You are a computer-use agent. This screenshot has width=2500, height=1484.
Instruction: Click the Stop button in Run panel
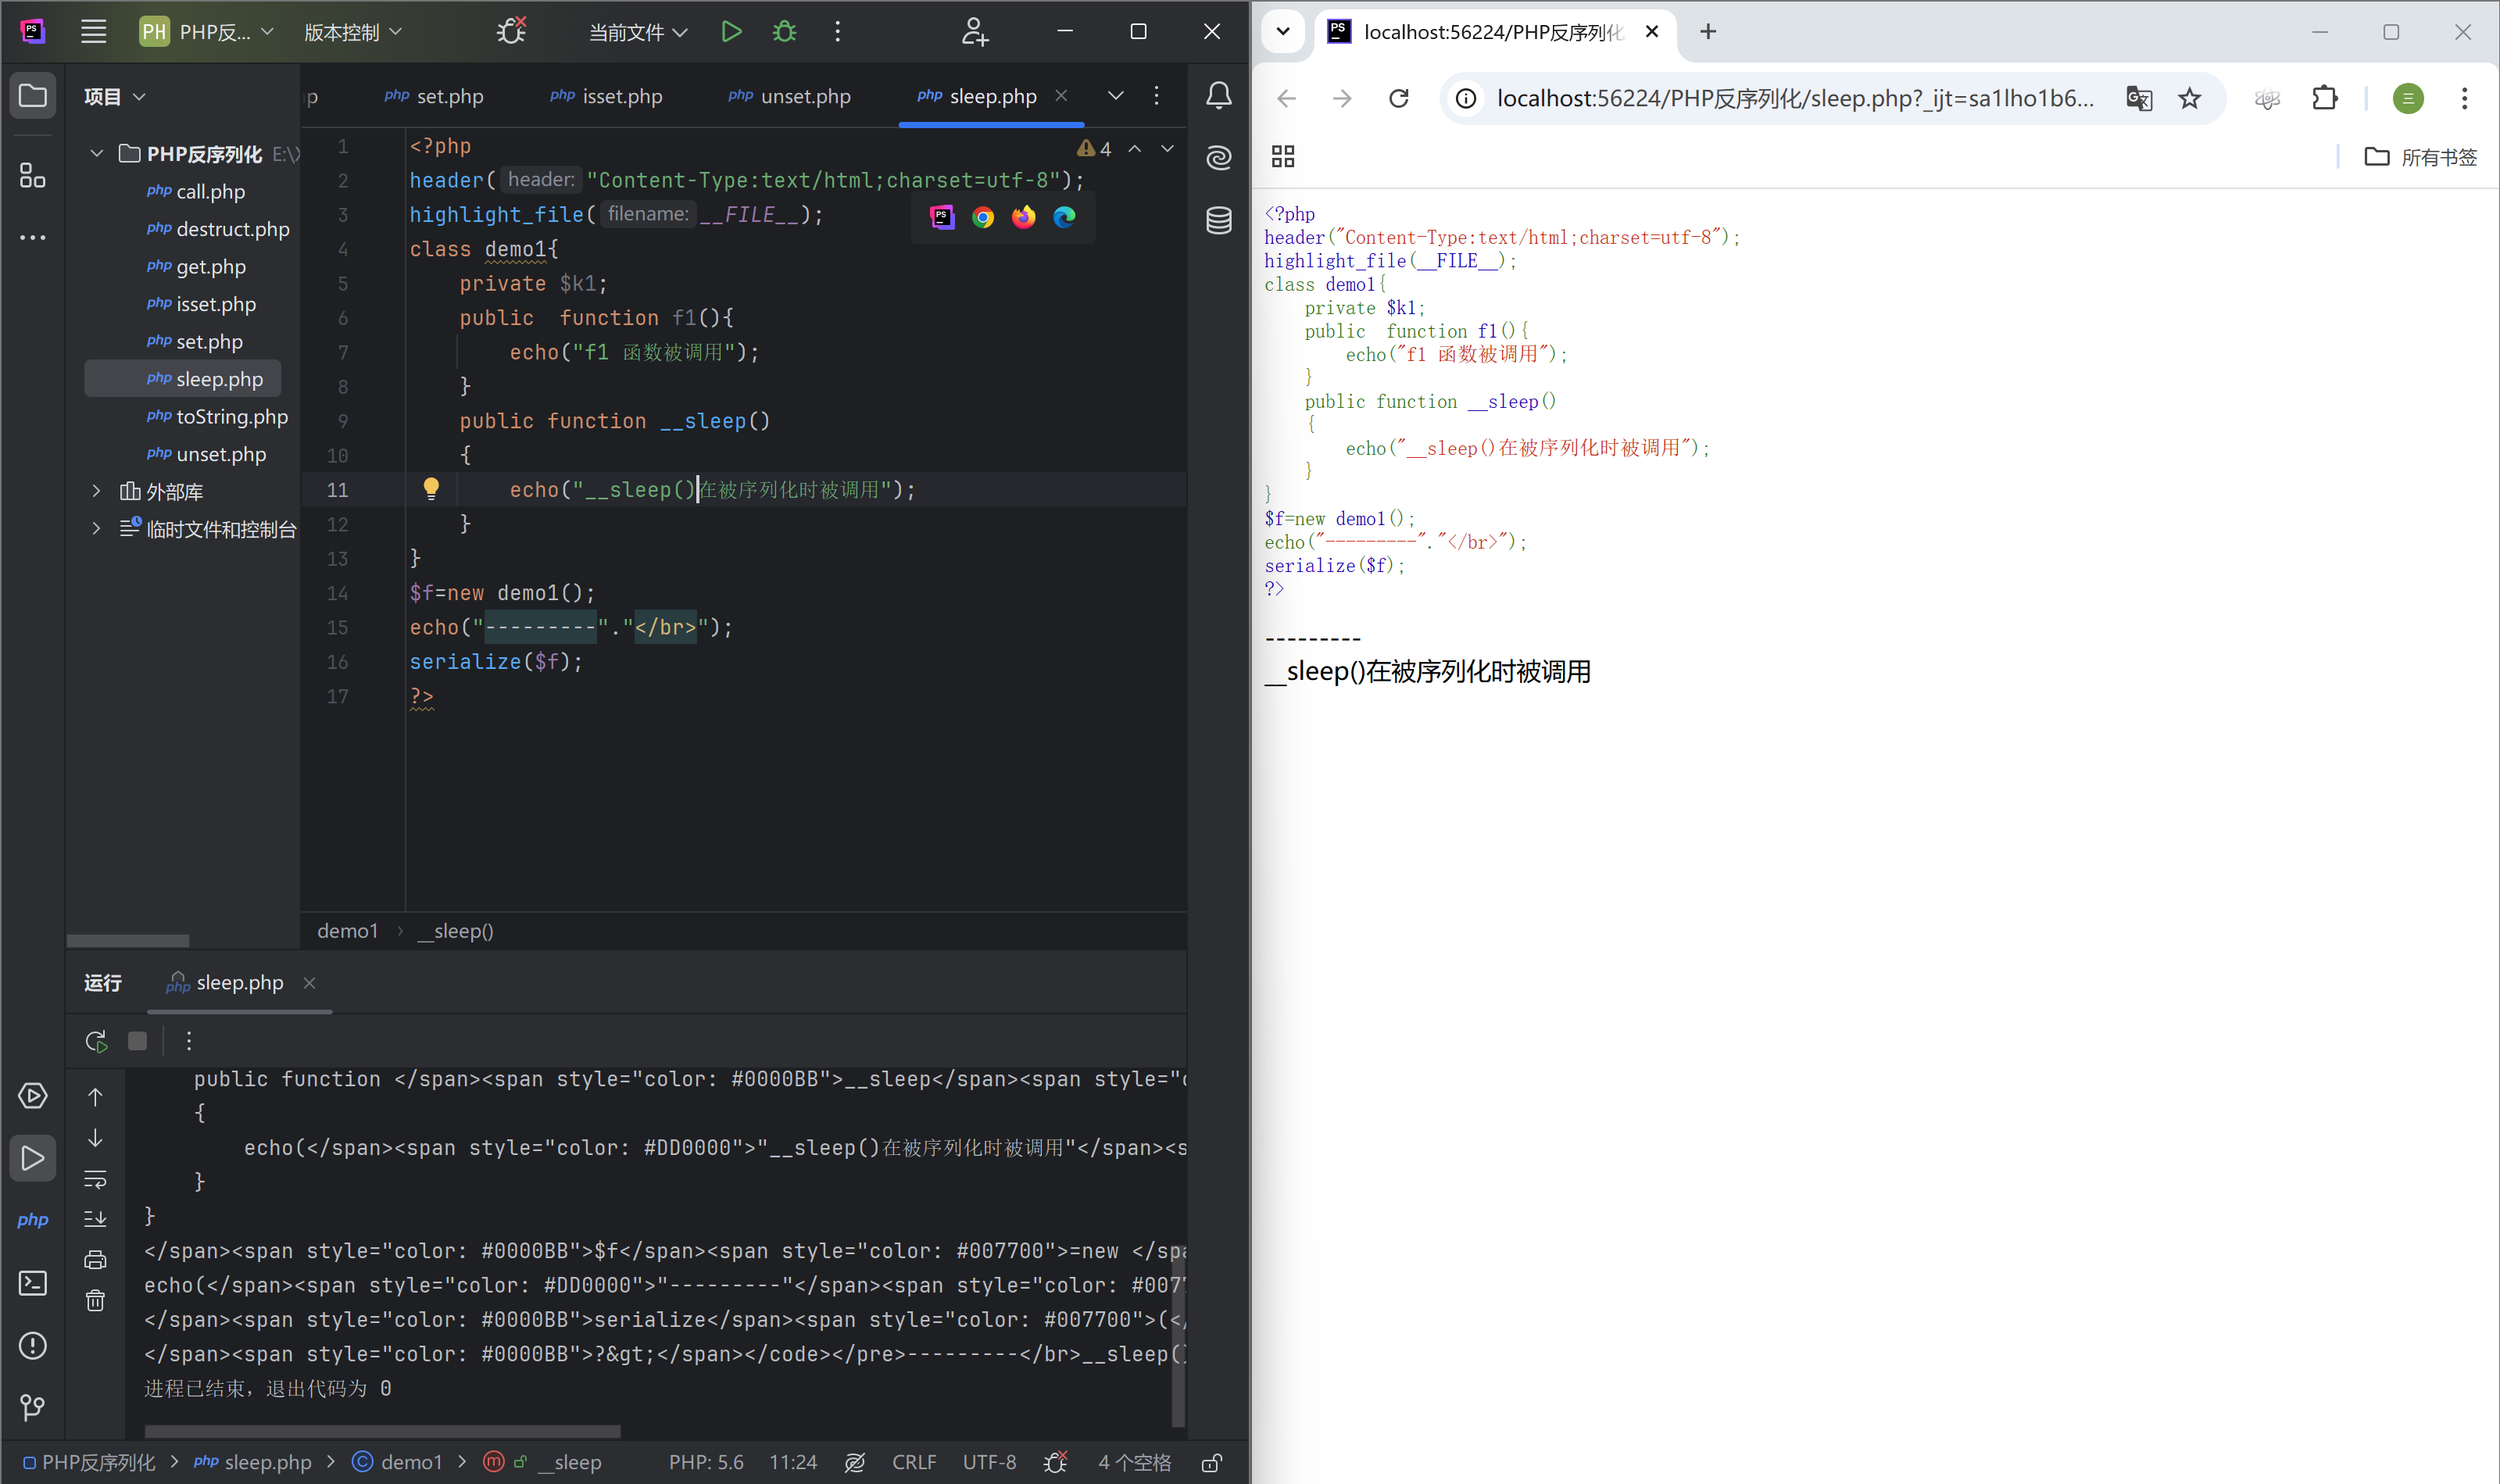click(x=138, y=1041)
